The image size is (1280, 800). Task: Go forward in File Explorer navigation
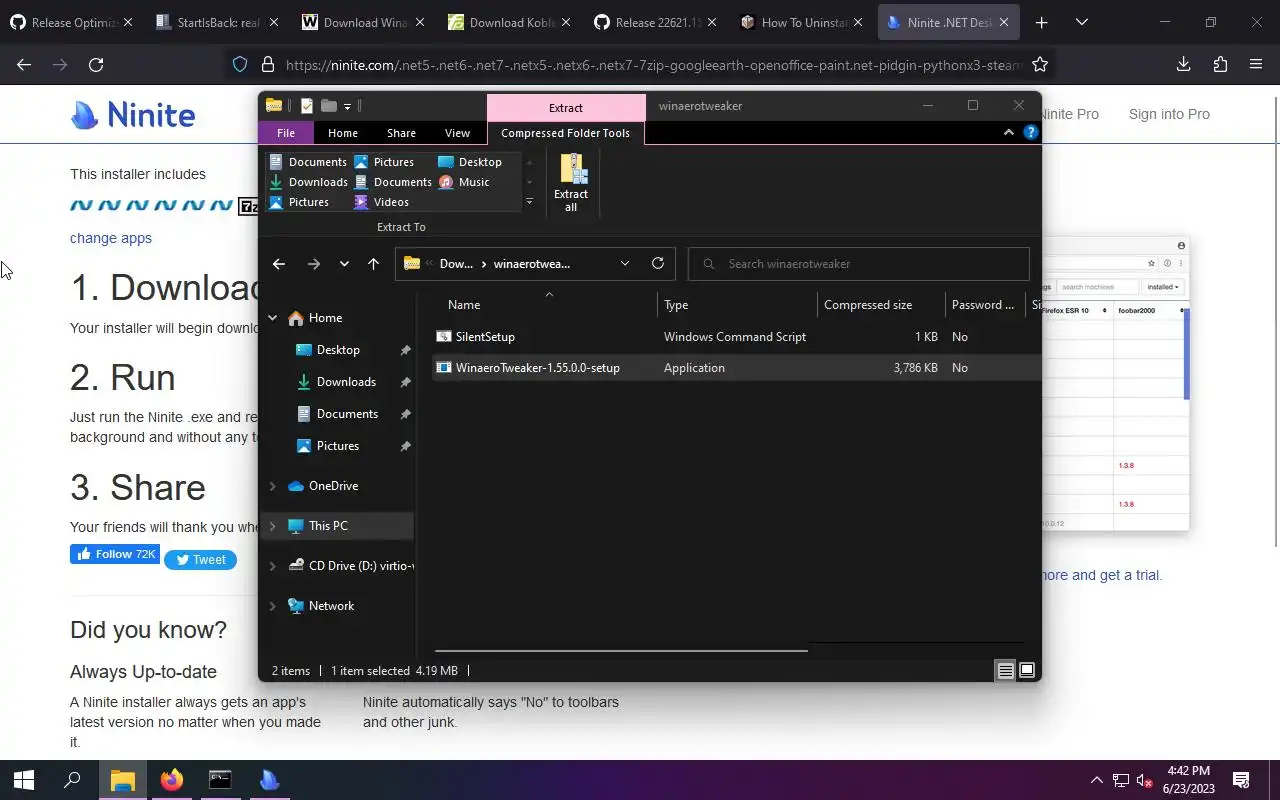[313, 264]
